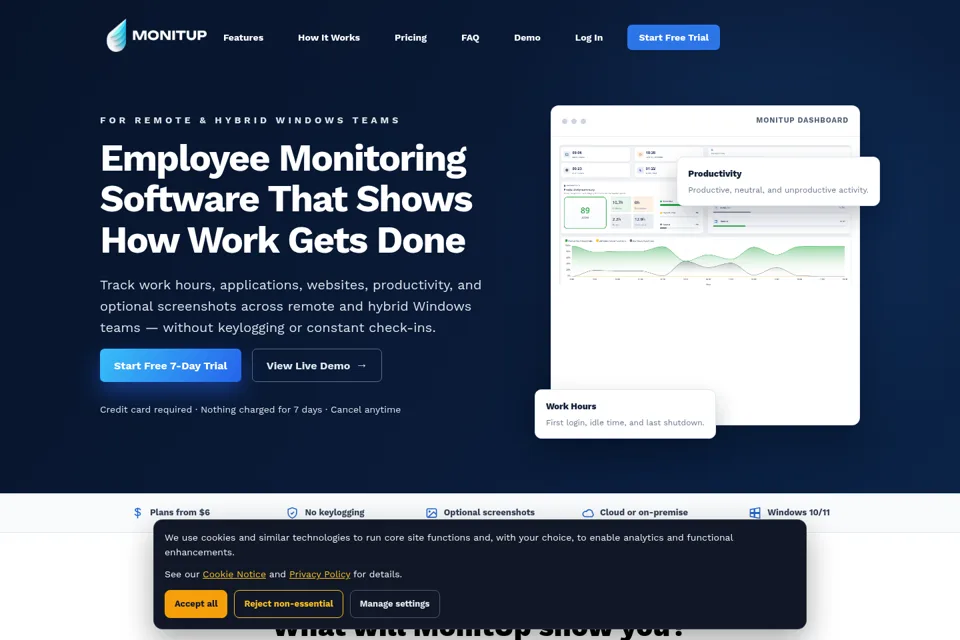960x640 pixels.
Task: Open the Pricing page link
Action: (410, 37)
